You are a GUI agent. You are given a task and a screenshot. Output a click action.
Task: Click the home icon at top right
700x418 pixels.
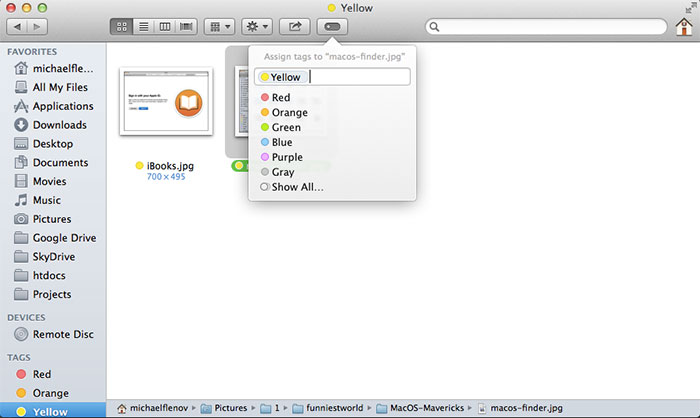pos(683,25)
